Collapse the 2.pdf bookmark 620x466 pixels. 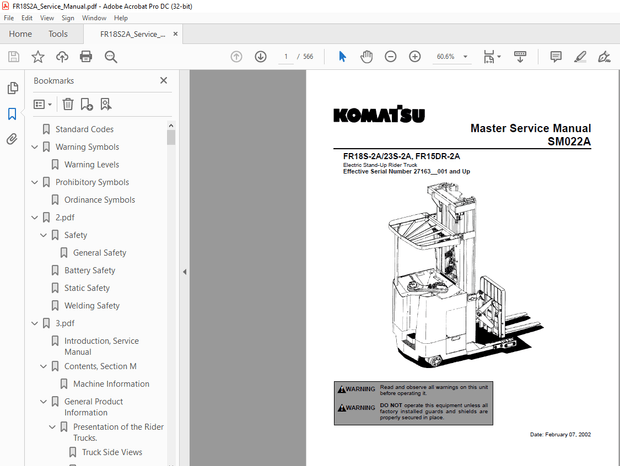tap(35, 217)
